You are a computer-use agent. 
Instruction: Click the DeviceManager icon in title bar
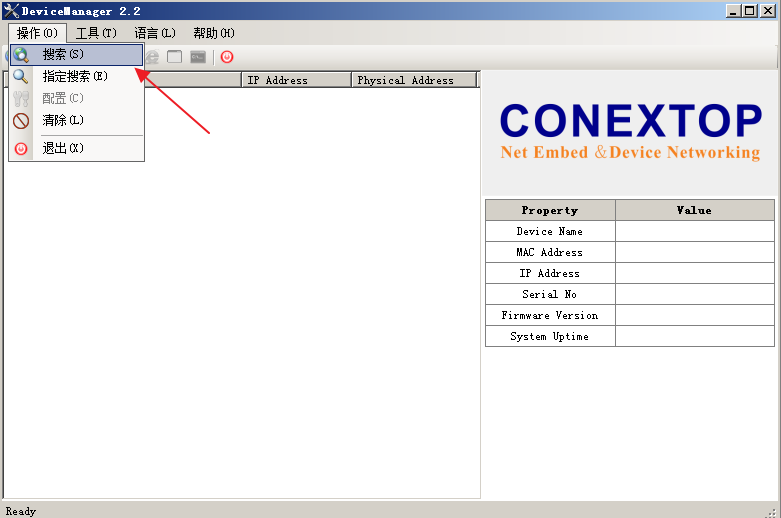pyautogui.click(x=11, y=11)
